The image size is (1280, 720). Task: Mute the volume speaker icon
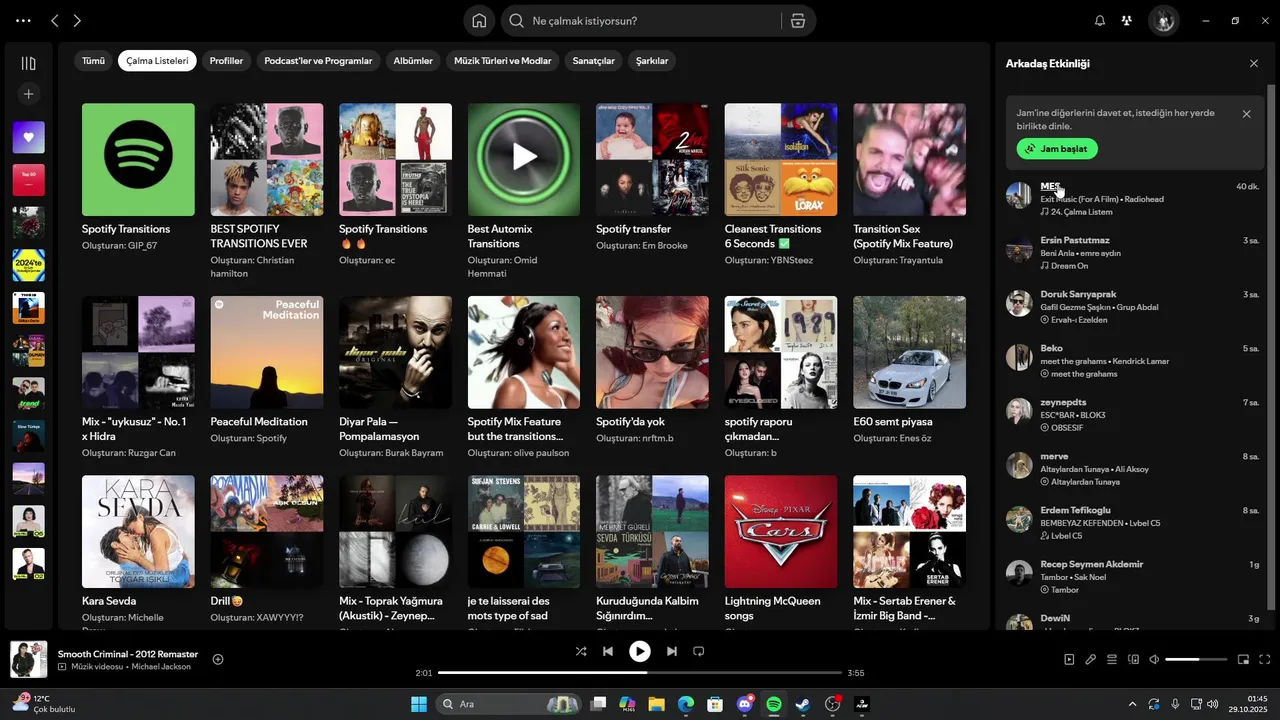[1154, 660]
